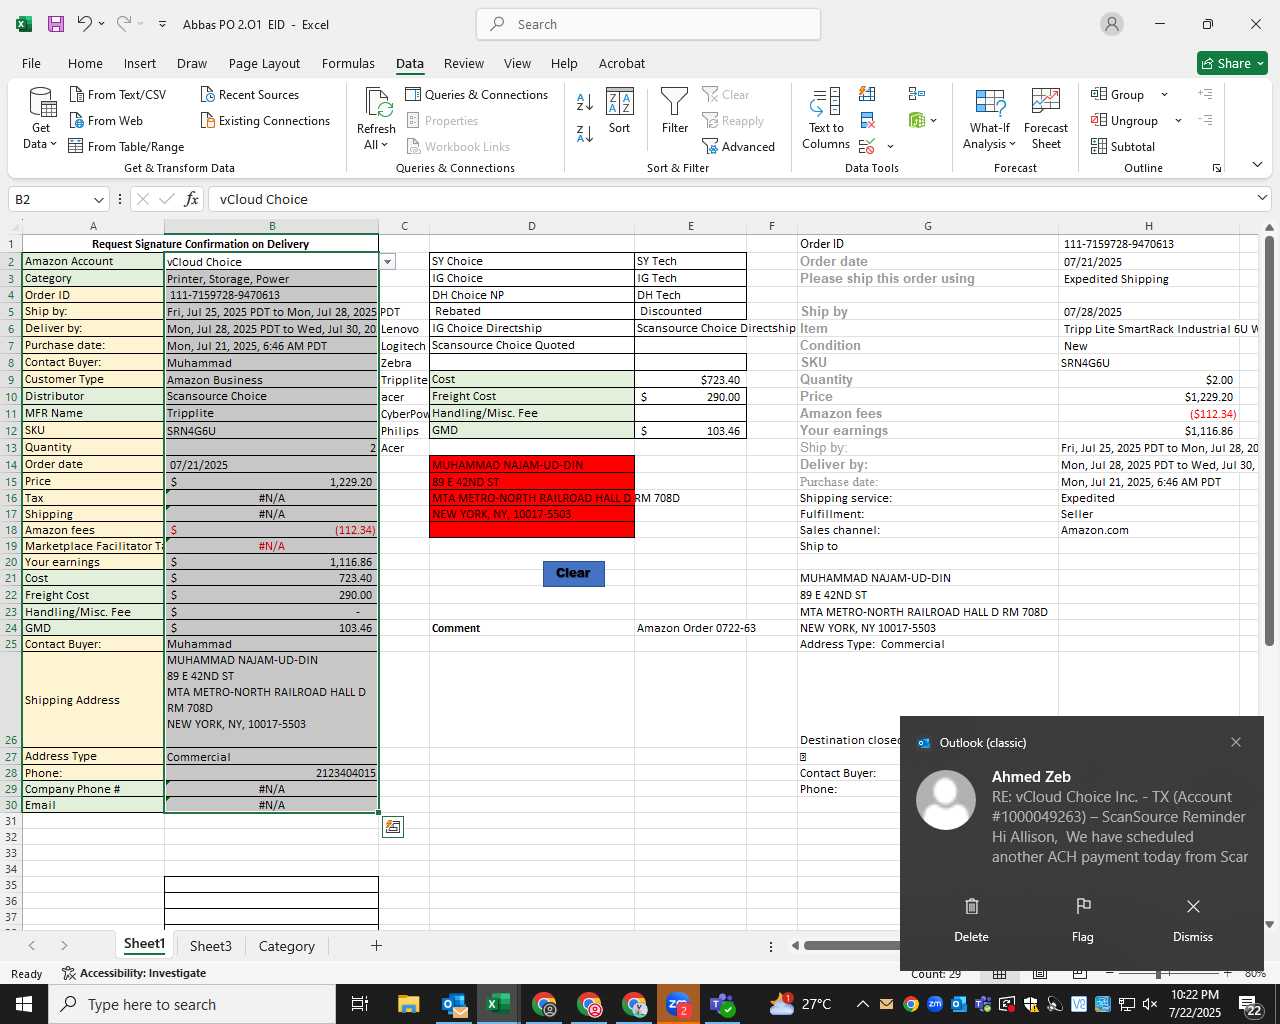Screen dimensions: 1280x1024
Task: Open the Name Box dropdown
Action: tap(98, 199)
